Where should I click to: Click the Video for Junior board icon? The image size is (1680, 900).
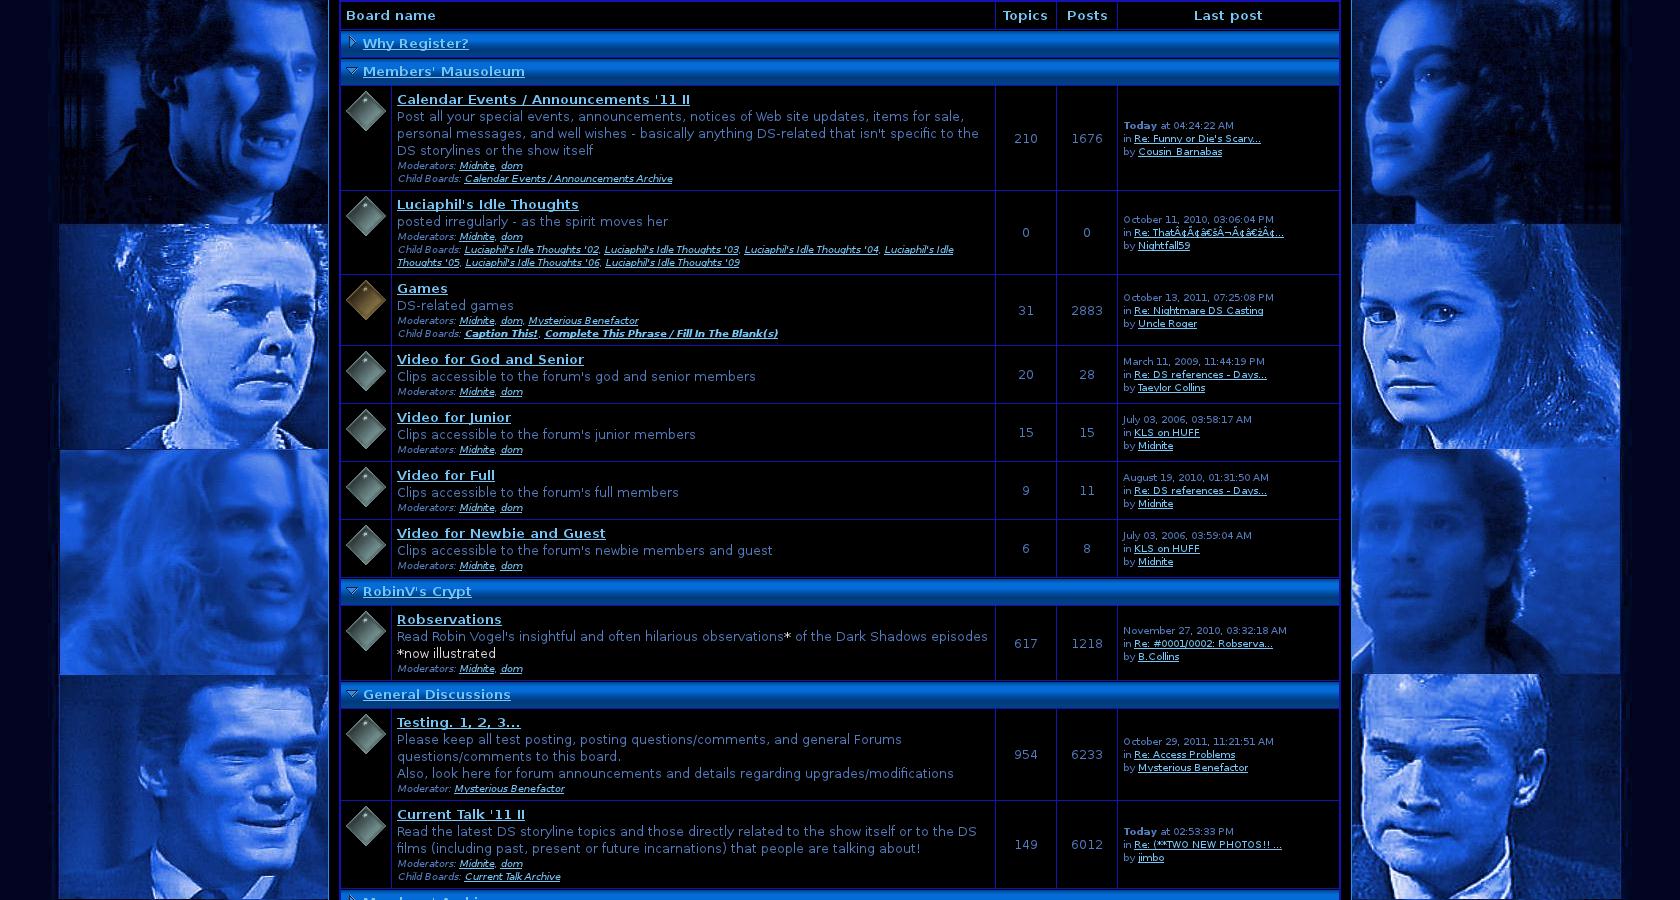365,429
